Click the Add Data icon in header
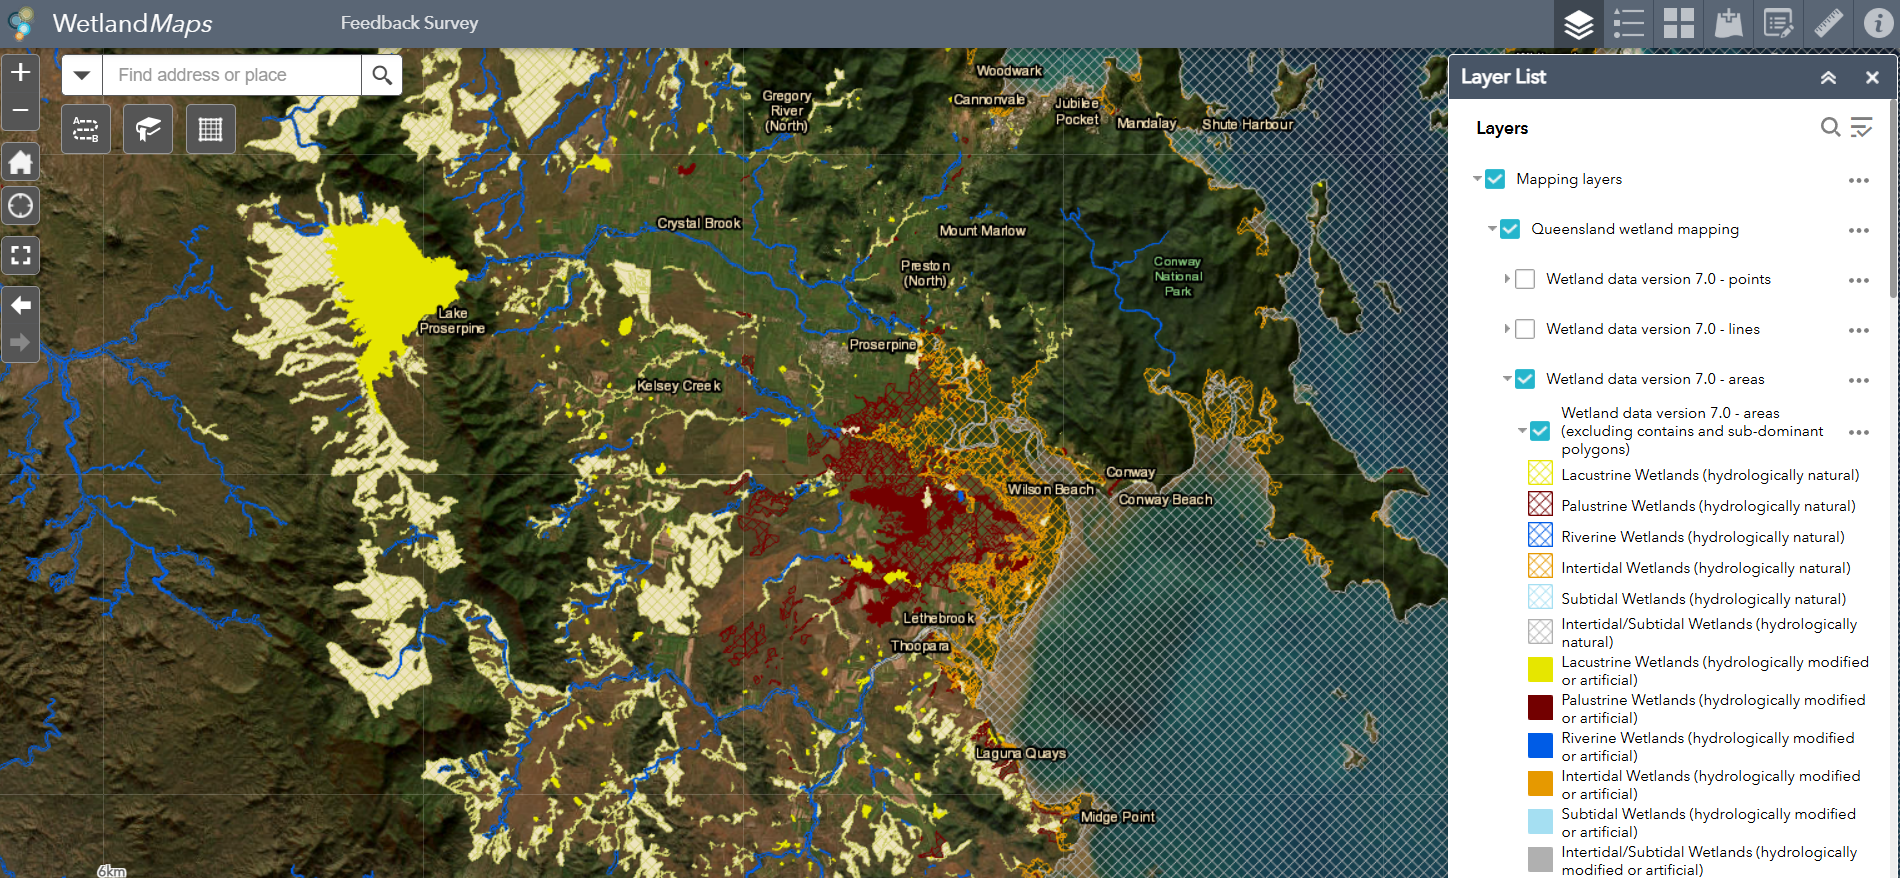This screenshot has height=878, width=1900. tap(1728, 23)
